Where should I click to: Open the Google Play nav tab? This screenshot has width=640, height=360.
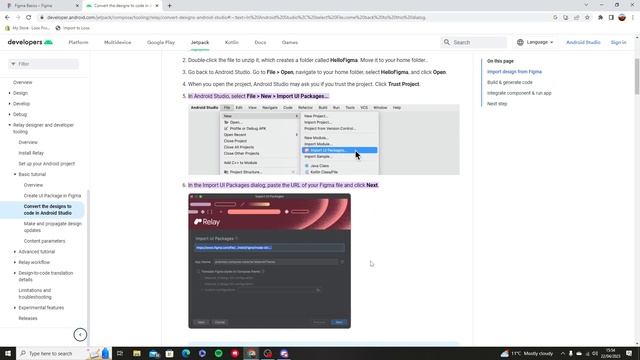[161, 42]
